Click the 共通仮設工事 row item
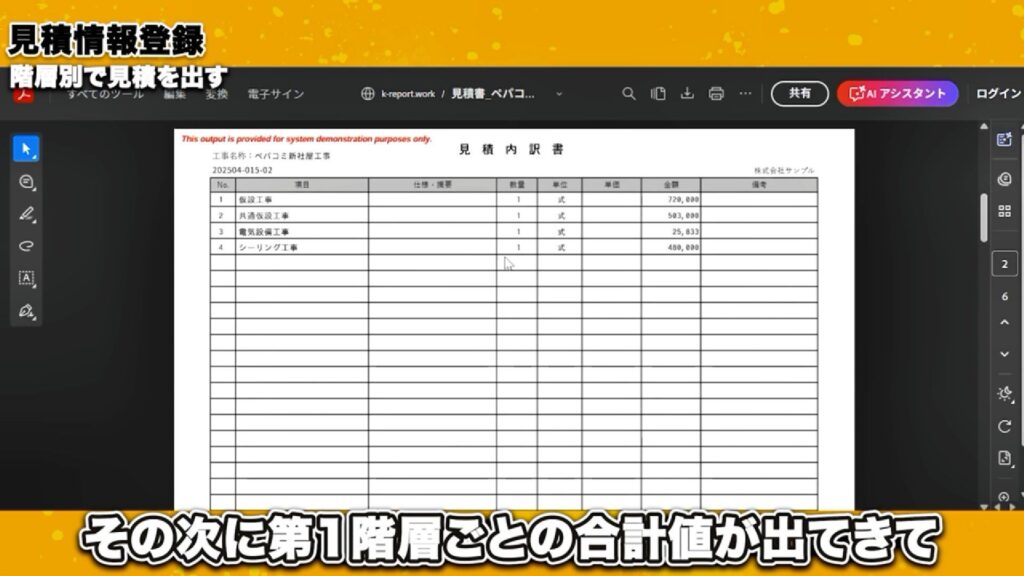This screenshot has height=576, width=1024. (264, 216)
